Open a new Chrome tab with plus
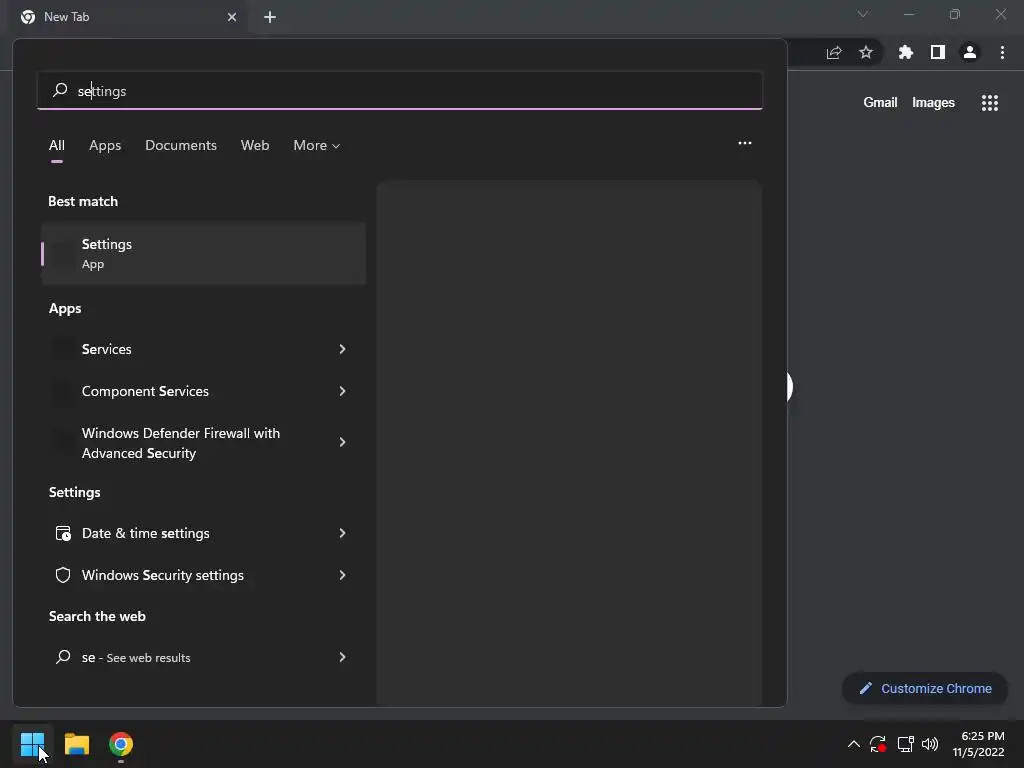The width and height of the screenshot is (1024, 768). [x=270, y=17]
